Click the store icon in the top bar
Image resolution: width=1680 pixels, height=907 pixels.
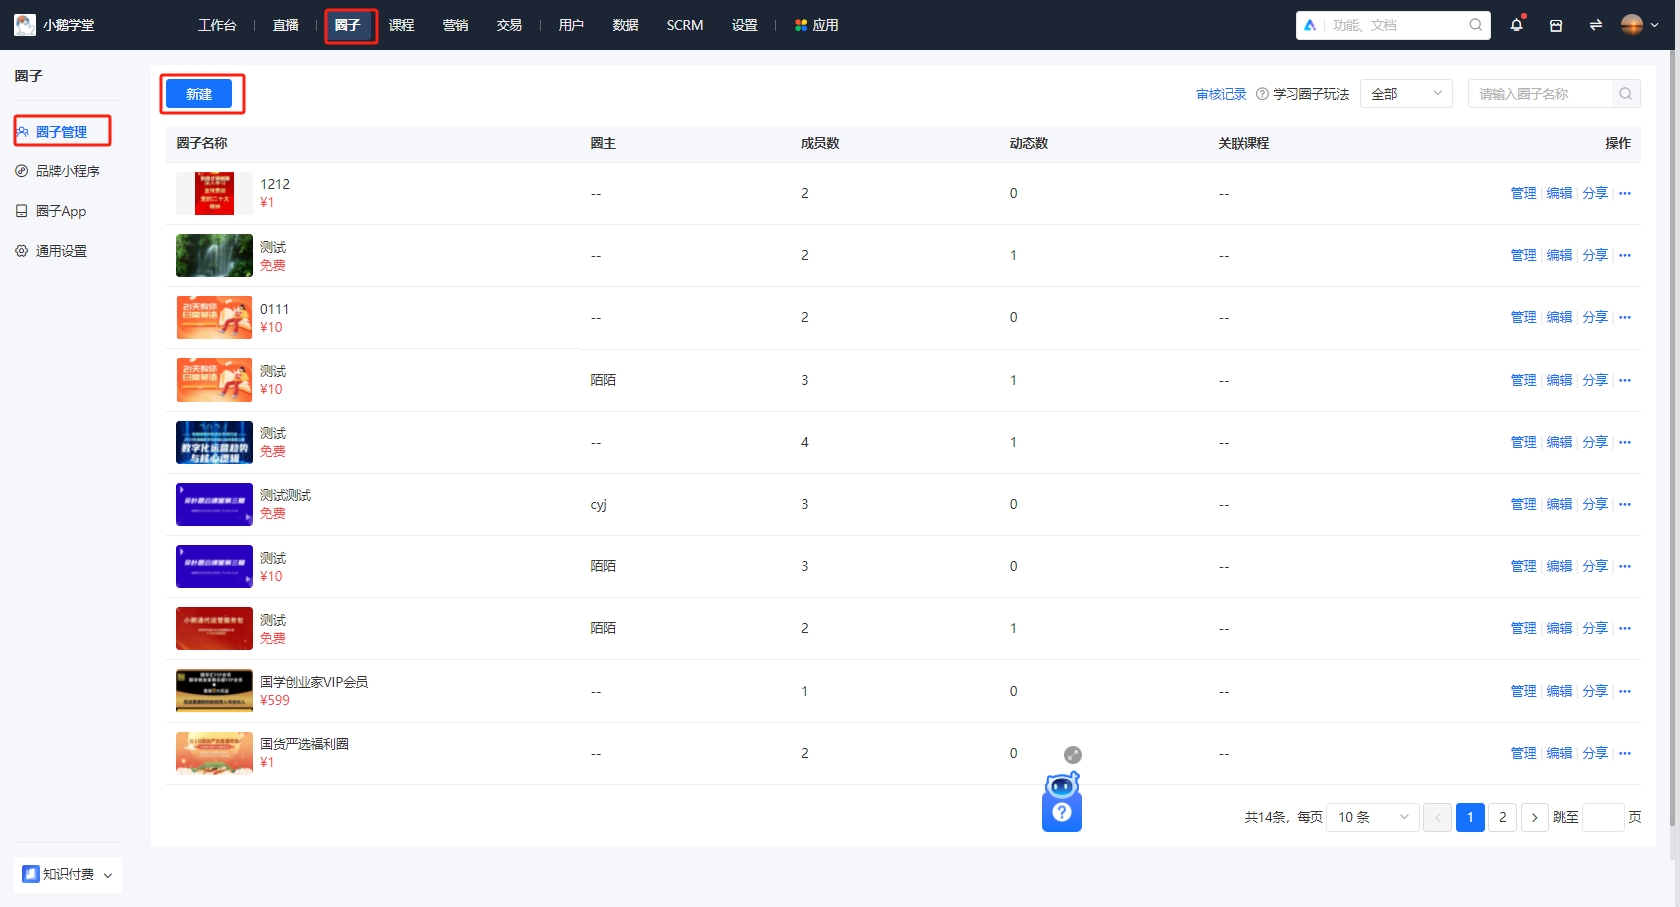tap(1556, 24)
